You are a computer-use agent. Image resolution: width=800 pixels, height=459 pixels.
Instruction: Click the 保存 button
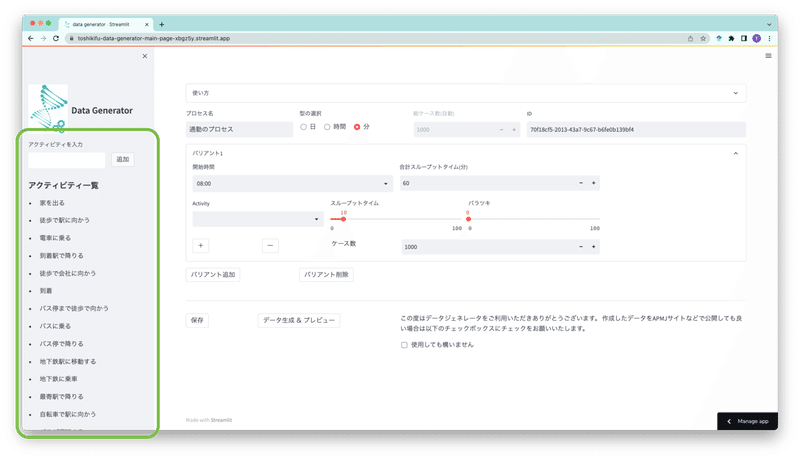(x=197, y=320)
